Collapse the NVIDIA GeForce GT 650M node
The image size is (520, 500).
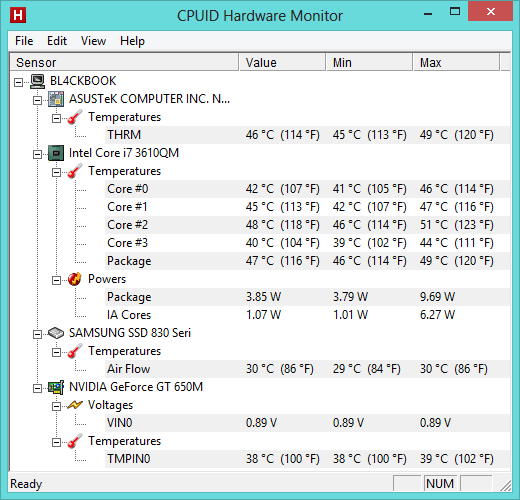[x=38, y=388]
